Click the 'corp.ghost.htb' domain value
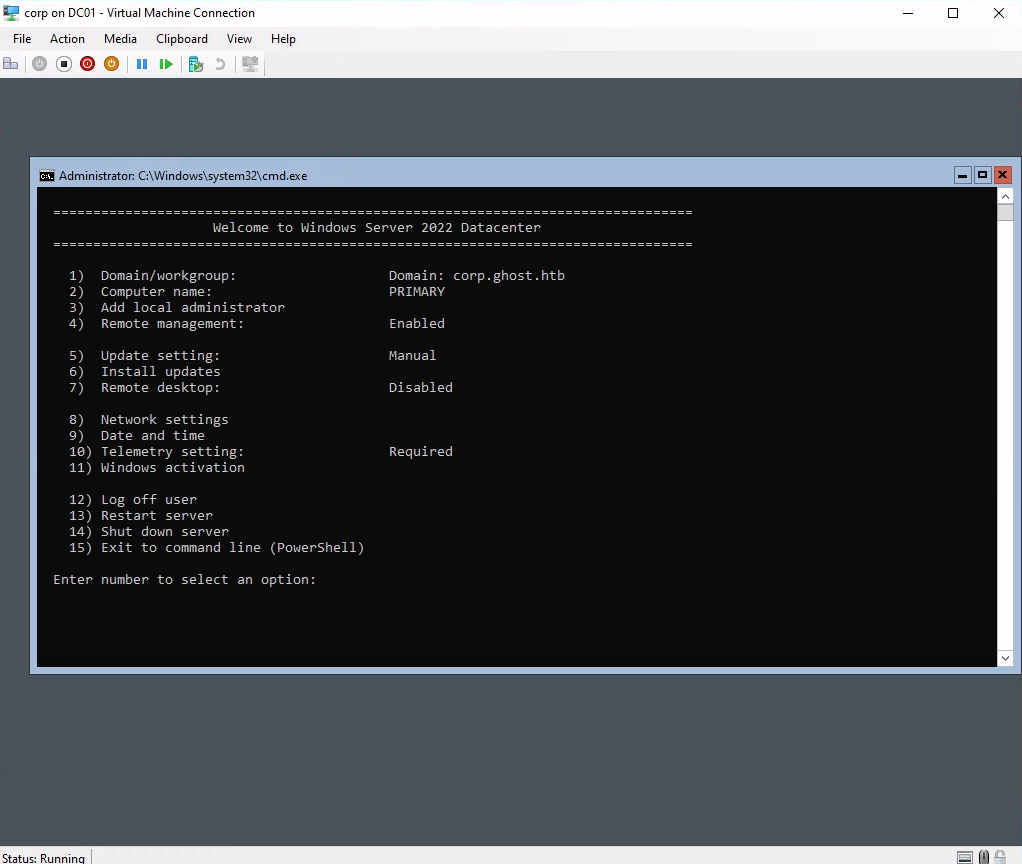Screen dimensions: 1022x864 509,276
